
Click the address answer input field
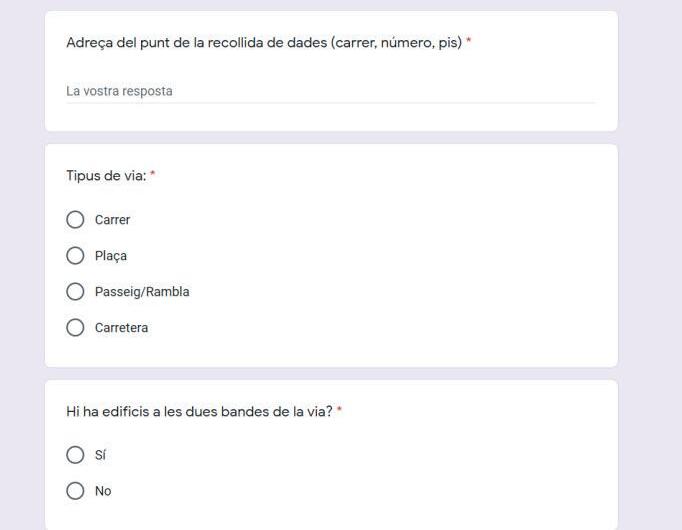click(x=330, y=91)
